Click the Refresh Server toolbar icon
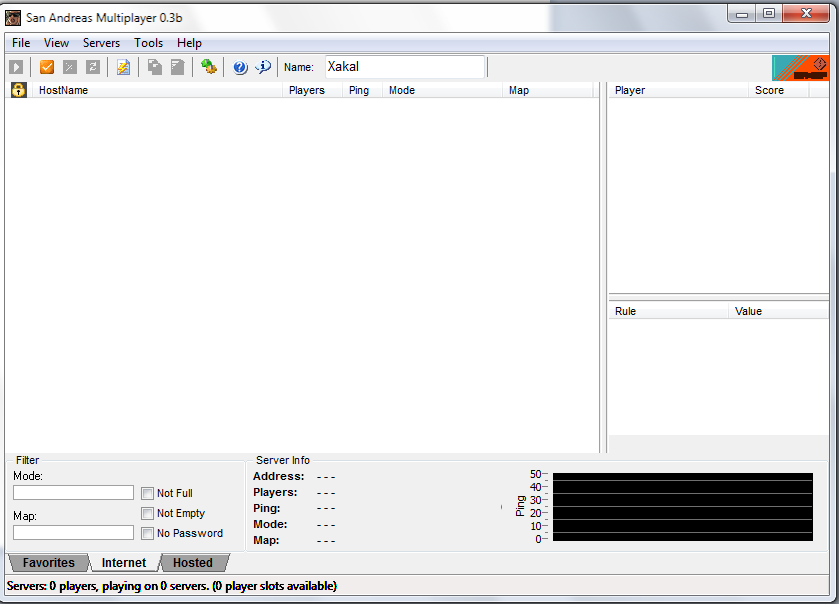The image size is (839, 614). 93,67
